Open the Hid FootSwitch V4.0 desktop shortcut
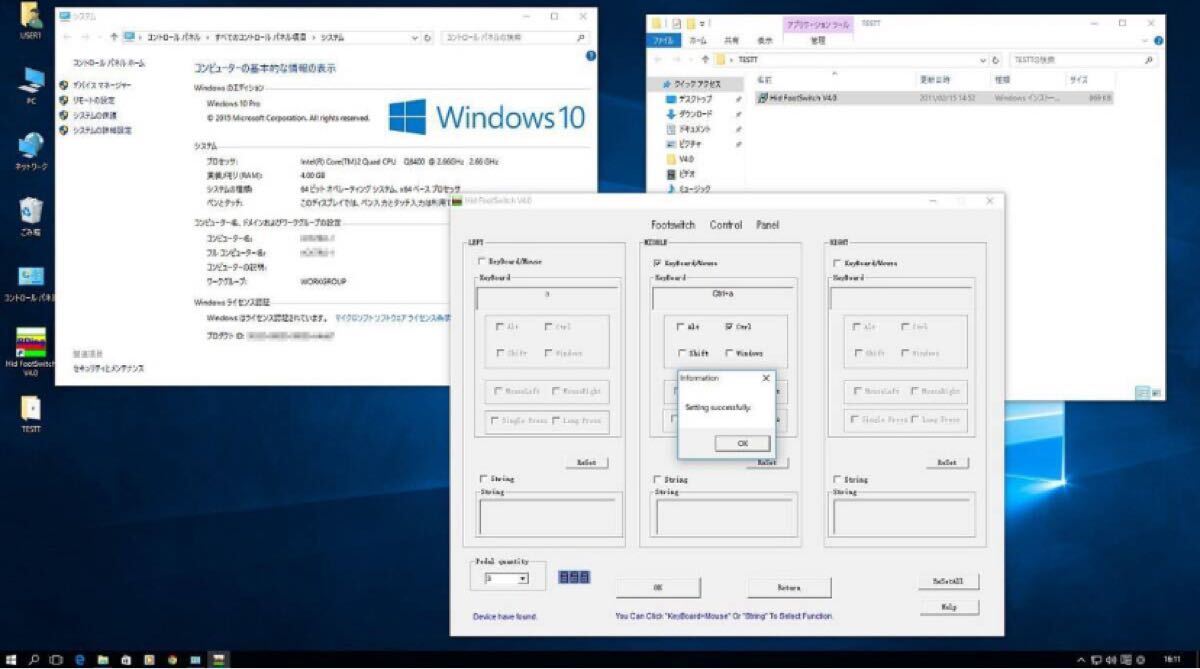 coord(31,343)
